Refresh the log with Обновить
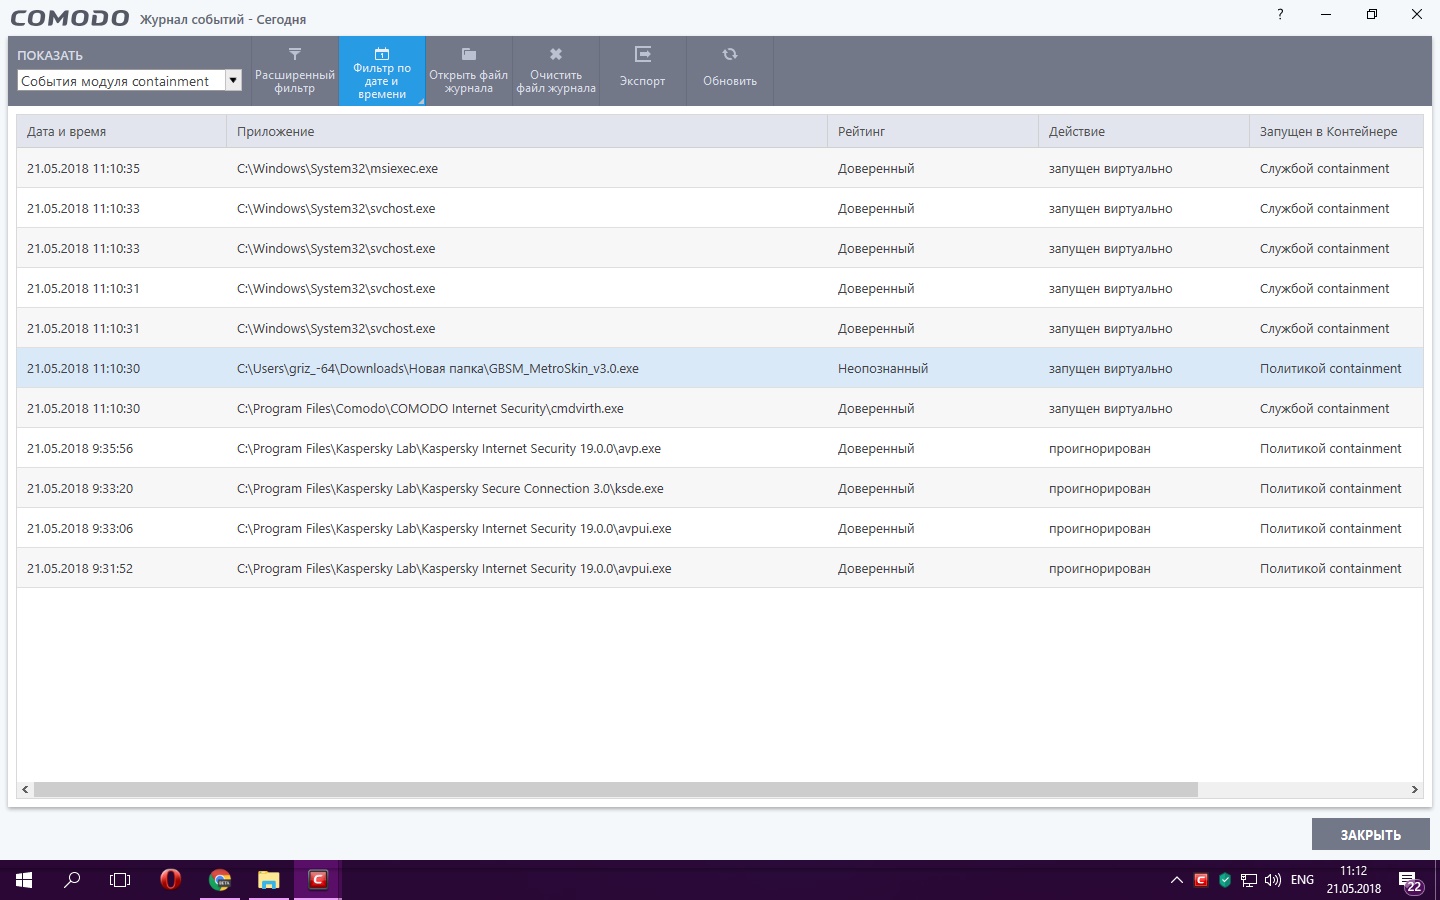This screenshot has height=900, width=1440. coord(730,71)
